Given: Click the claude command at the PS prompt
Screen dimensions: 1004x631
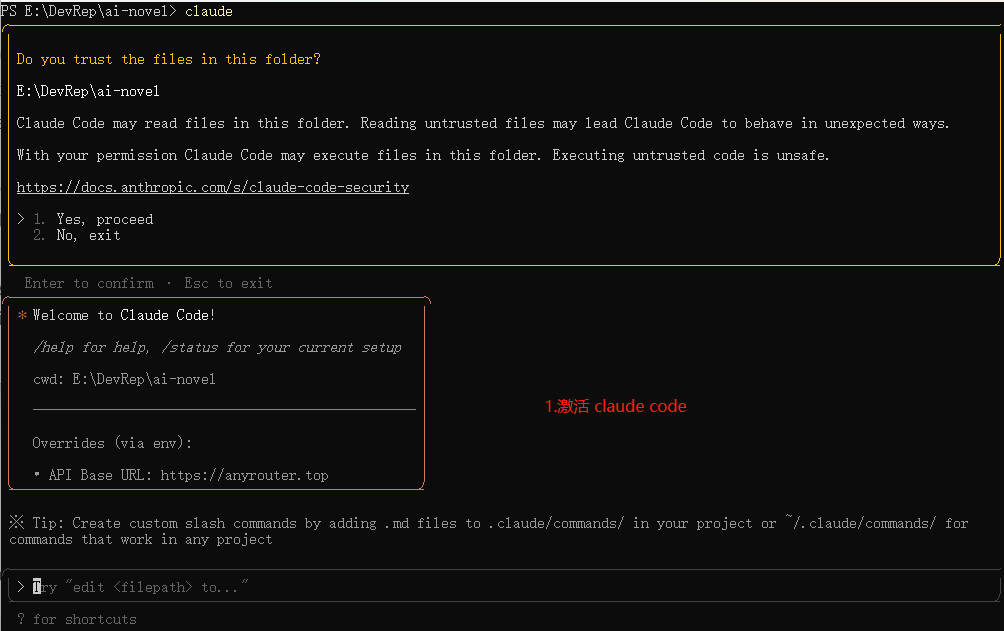Looking at the screenshot, I should click(209, 11).
